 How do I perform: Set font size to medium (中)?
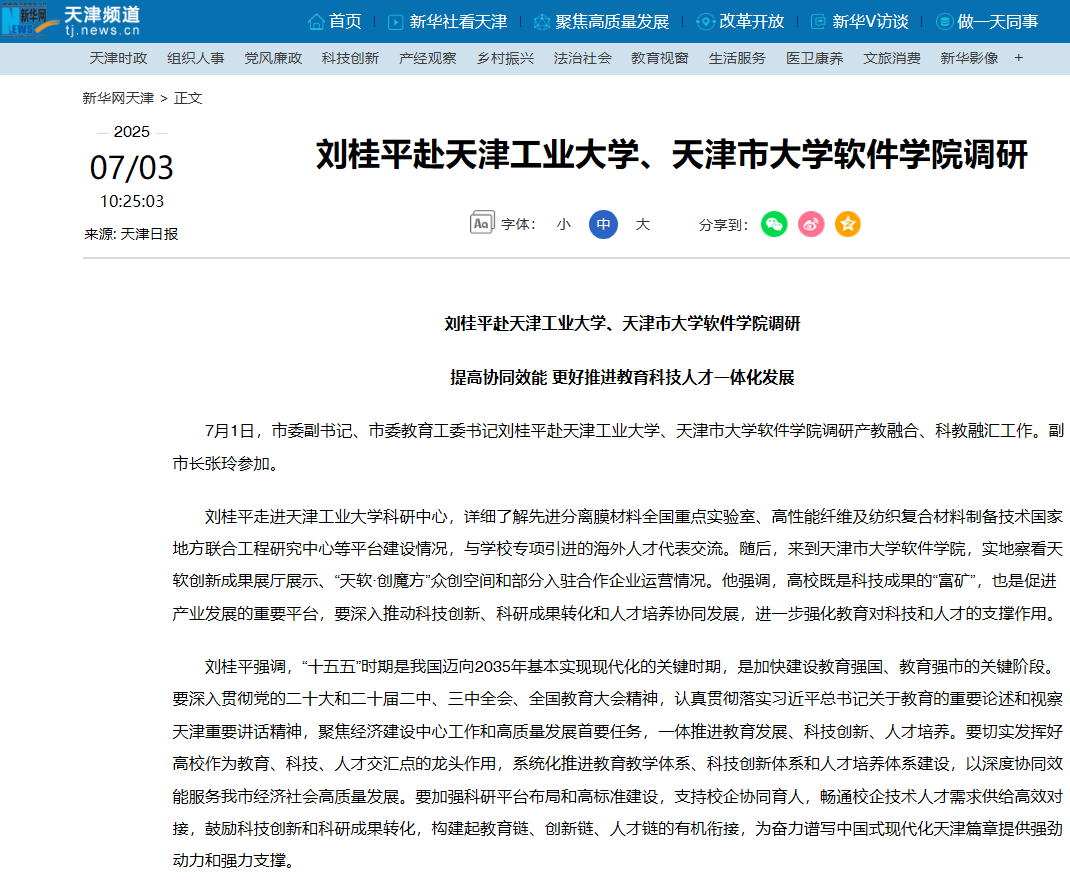click(603, 224)
